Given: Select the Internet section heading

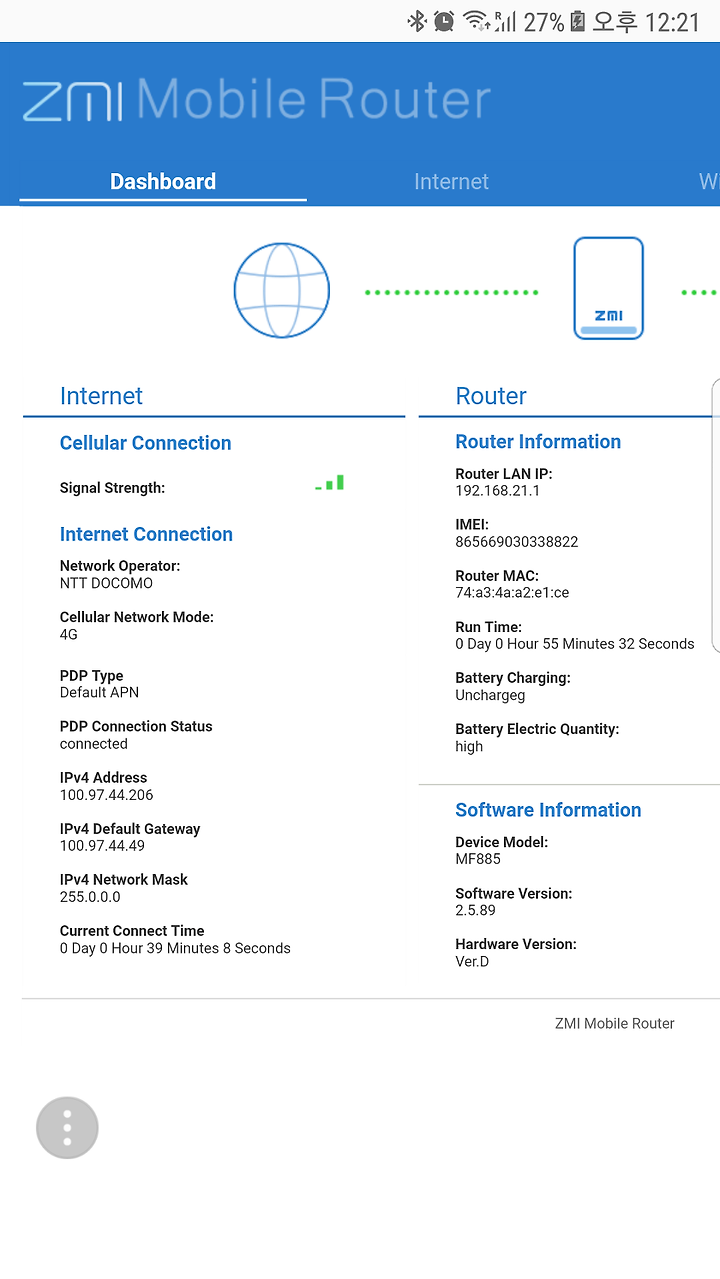Looking at the screenshot, I should [x=101, y=396].
